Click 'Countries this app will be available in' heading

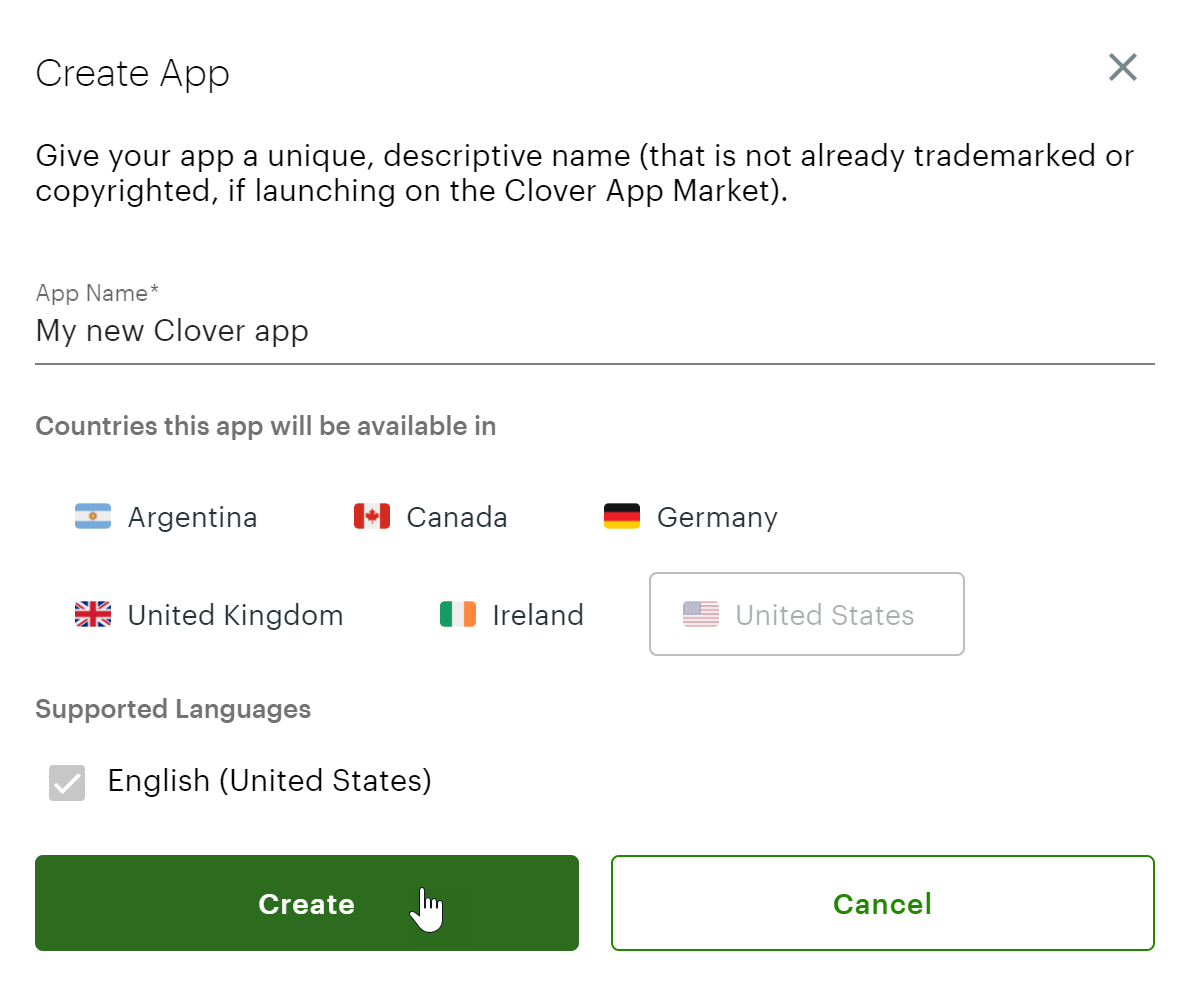pyautogui.click(x=266, y=426)
